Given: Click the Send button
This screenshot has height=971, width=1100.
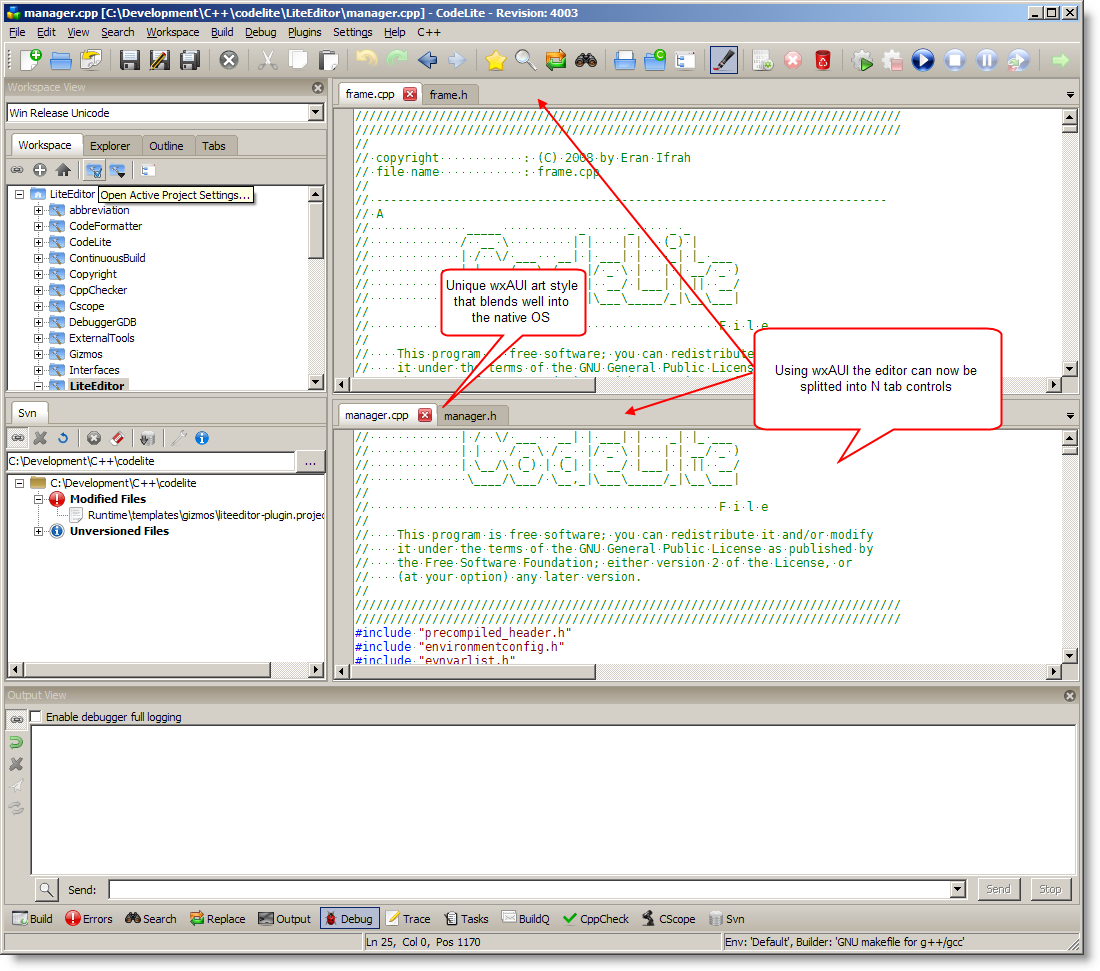Looking at the screenshot, I should [x=998, y=890].
